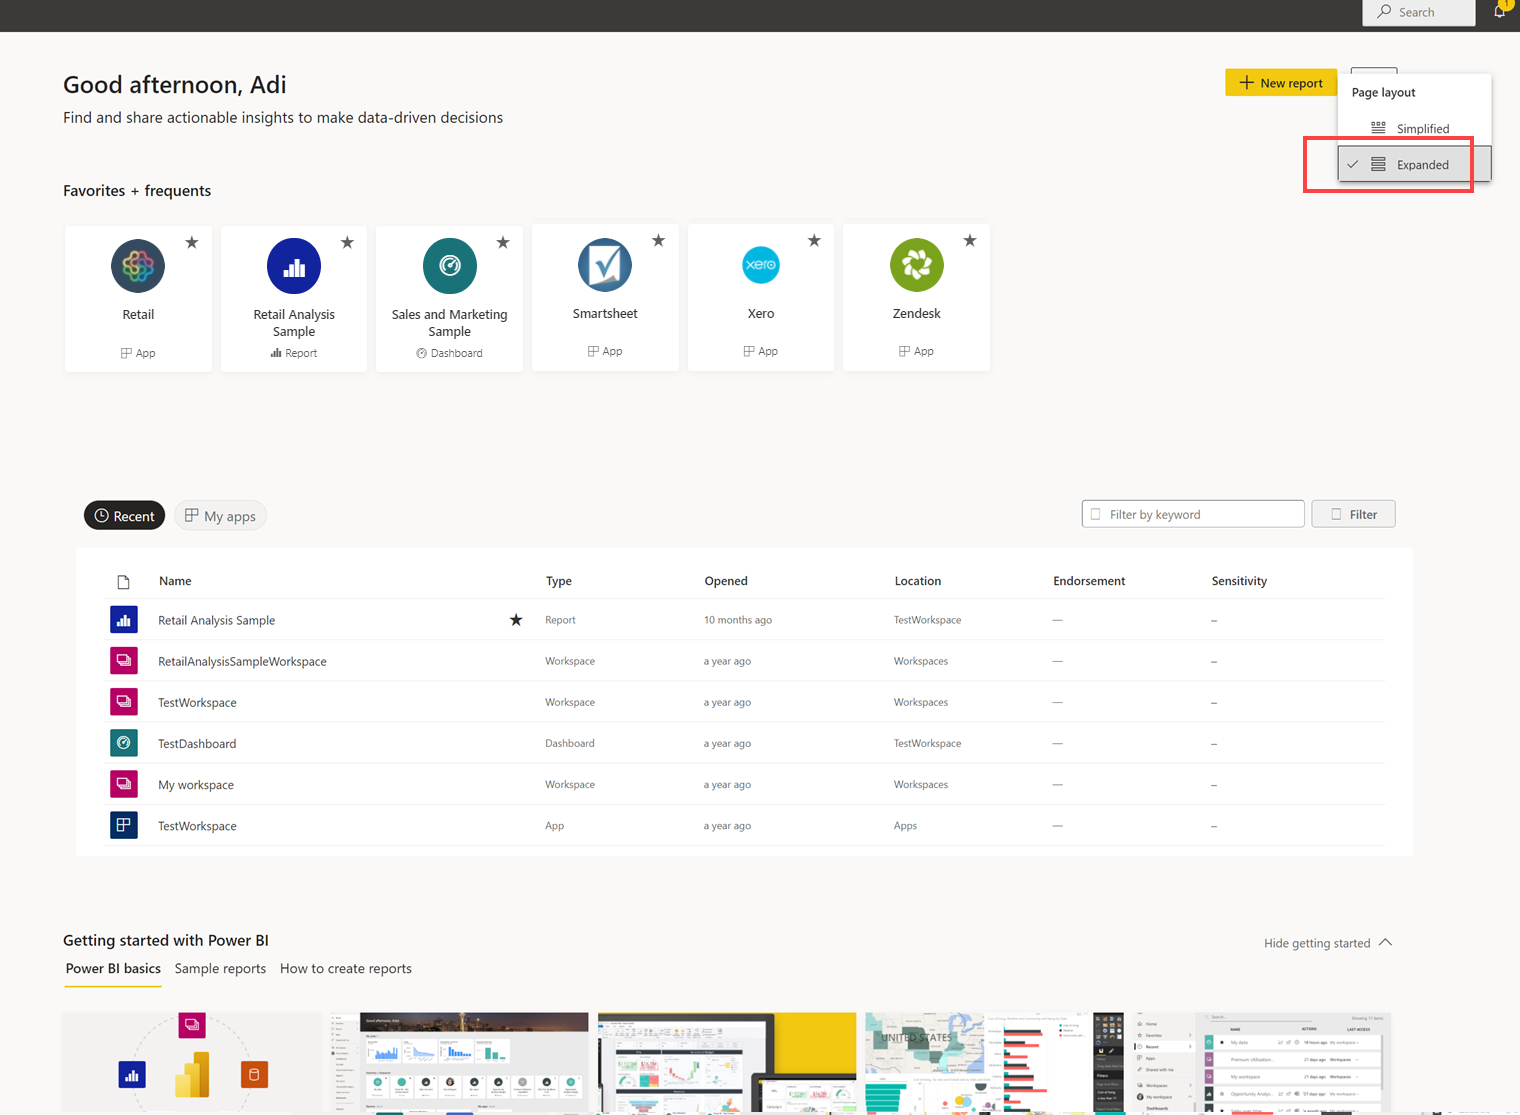Screen dimensions: 1520x1115
Task: Sort by the Type column header
Action: pos(559,581)
